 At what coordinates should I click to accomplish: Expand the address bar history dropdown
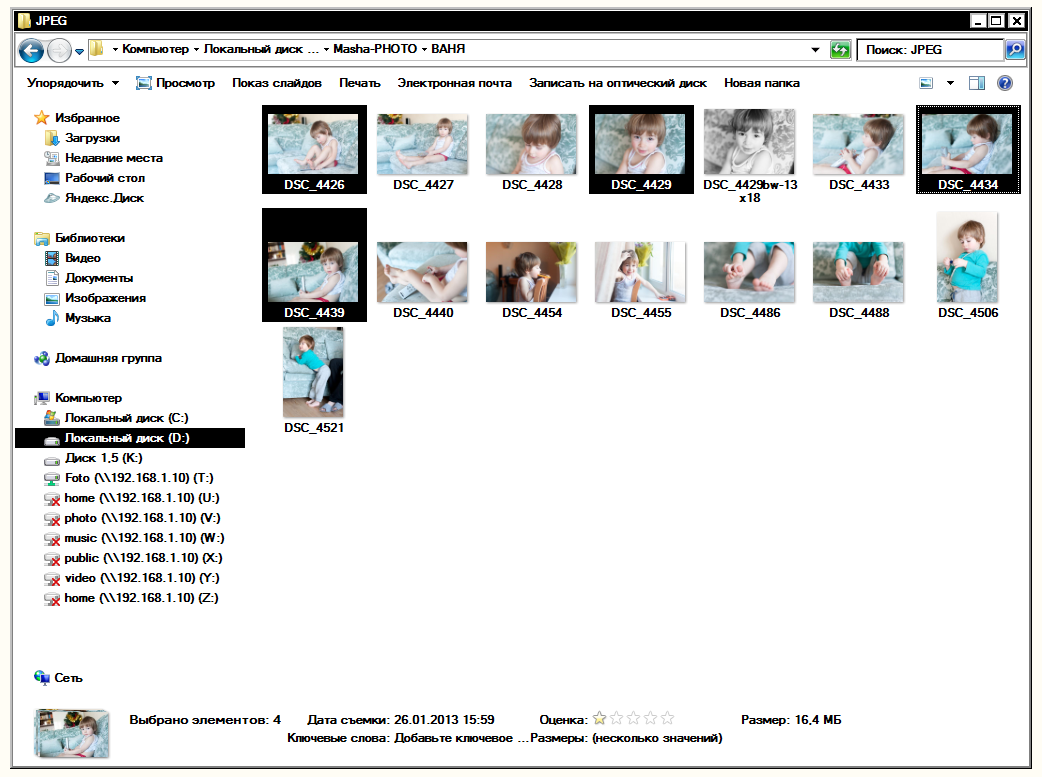[x=816, y=50]
